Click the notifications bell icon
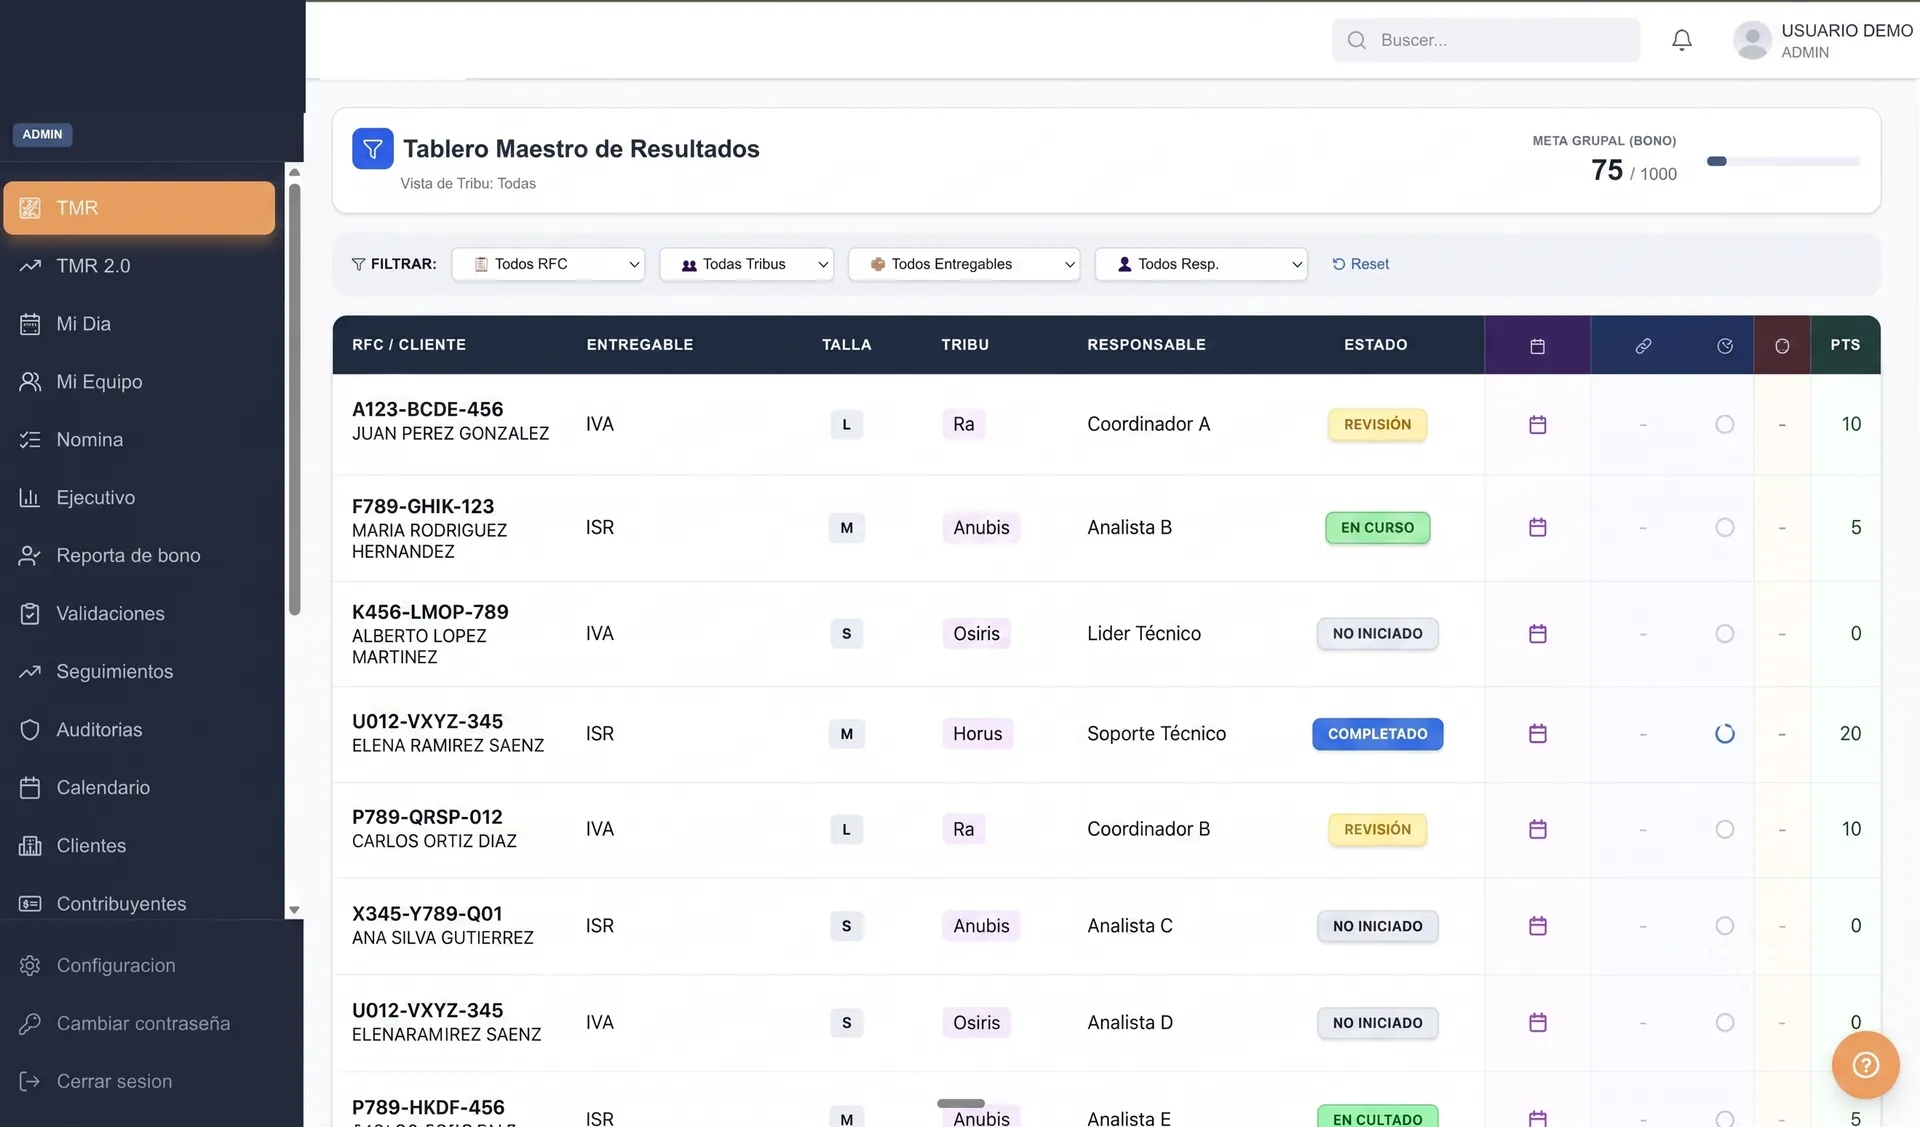The height and width of the screenshot is (1127, 1920). (1682, 40)
